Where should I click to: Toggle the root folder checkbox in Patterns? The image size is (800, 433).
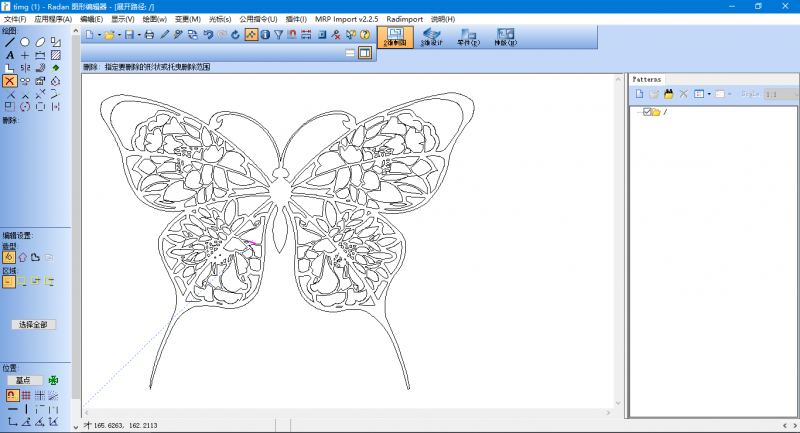[x=647, y=112]
